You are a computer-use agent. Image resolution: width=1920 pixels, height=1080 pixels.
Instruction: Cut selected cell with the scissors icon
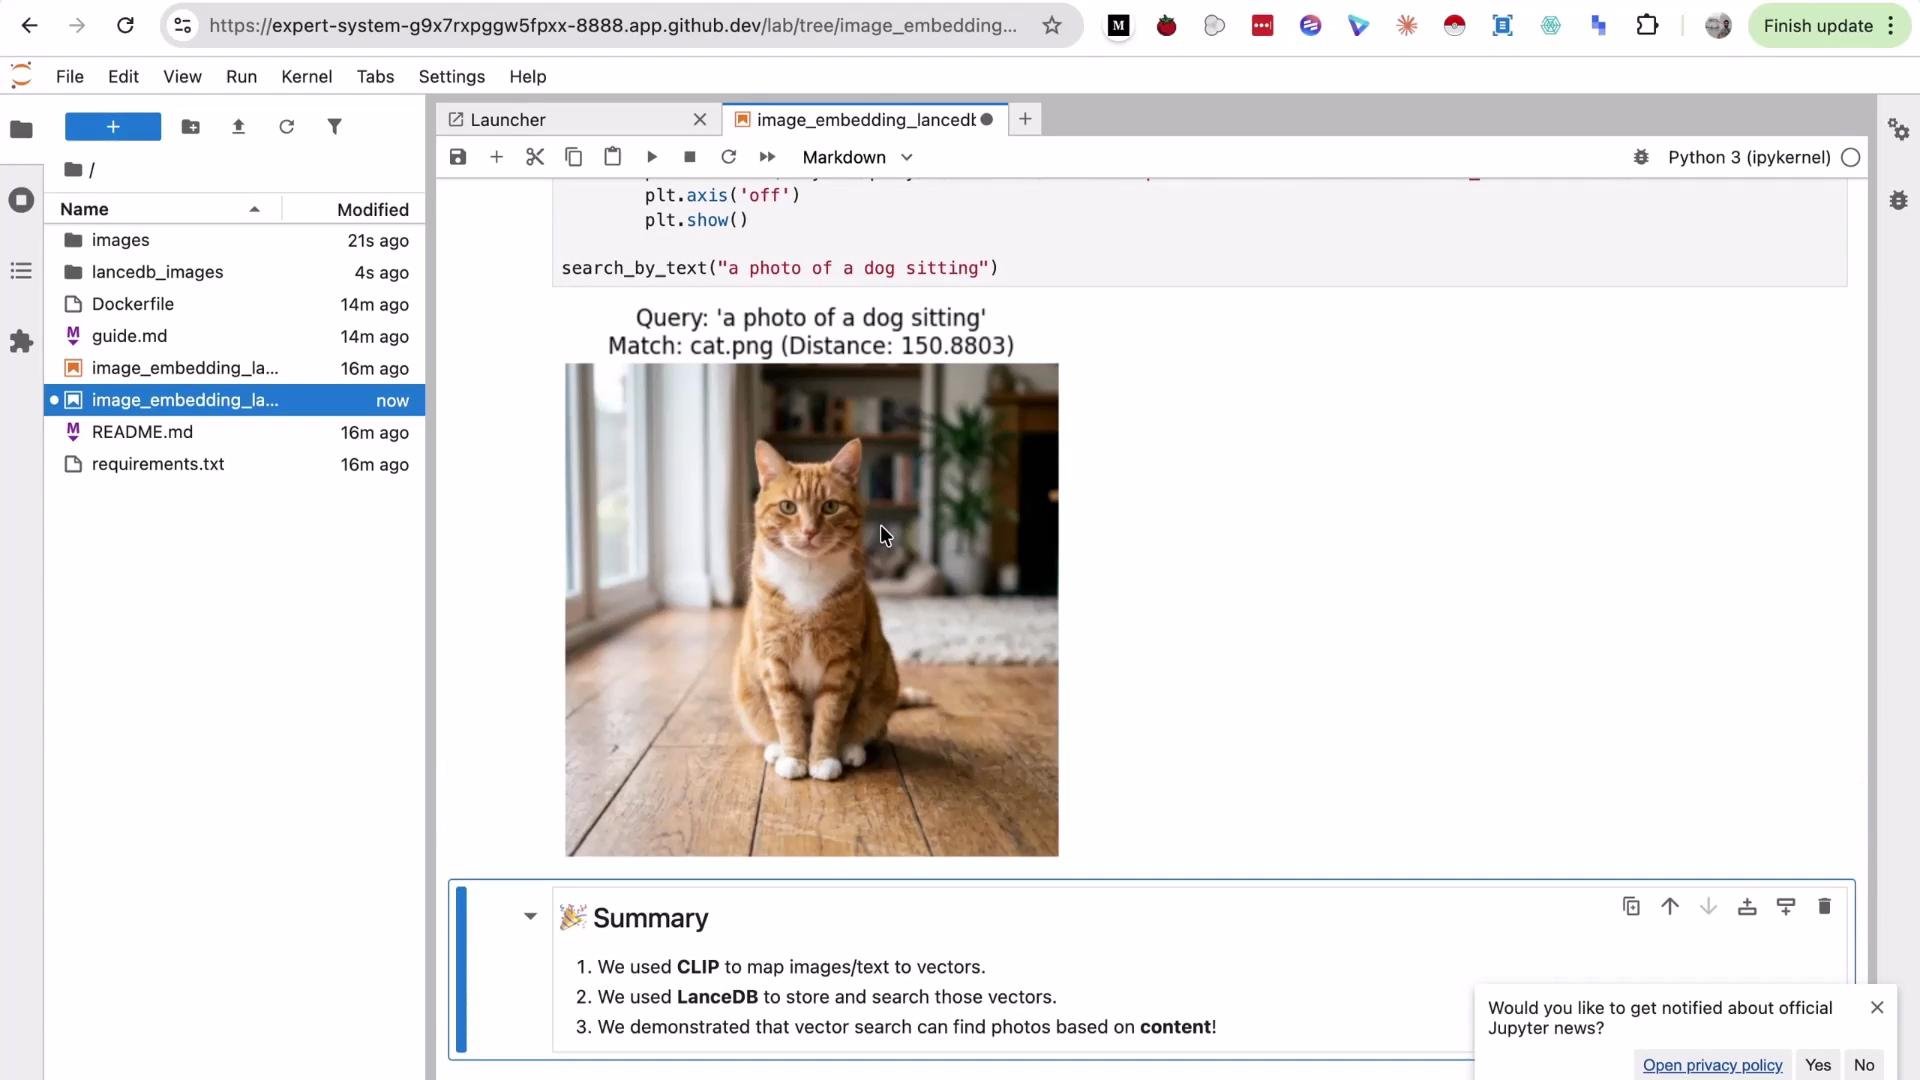(x=535, y=157)
